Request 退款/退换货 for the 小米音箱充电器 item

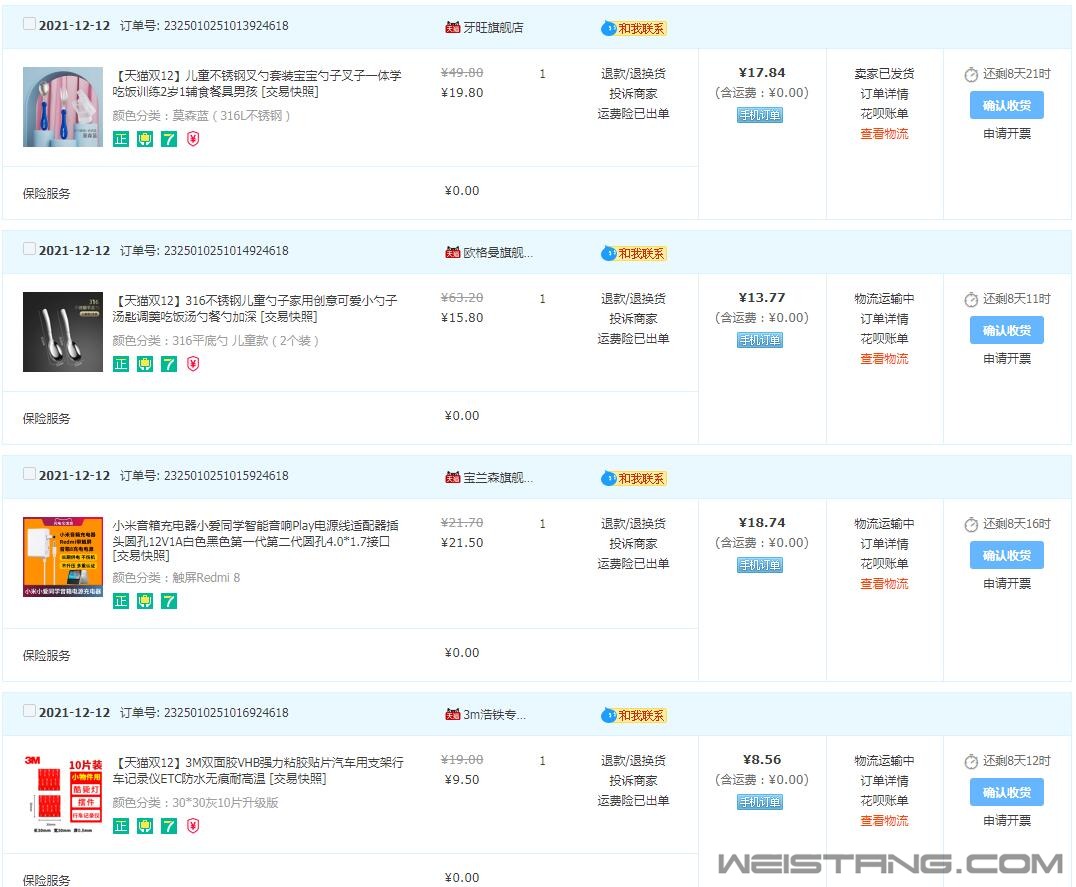tap(633, 523)
